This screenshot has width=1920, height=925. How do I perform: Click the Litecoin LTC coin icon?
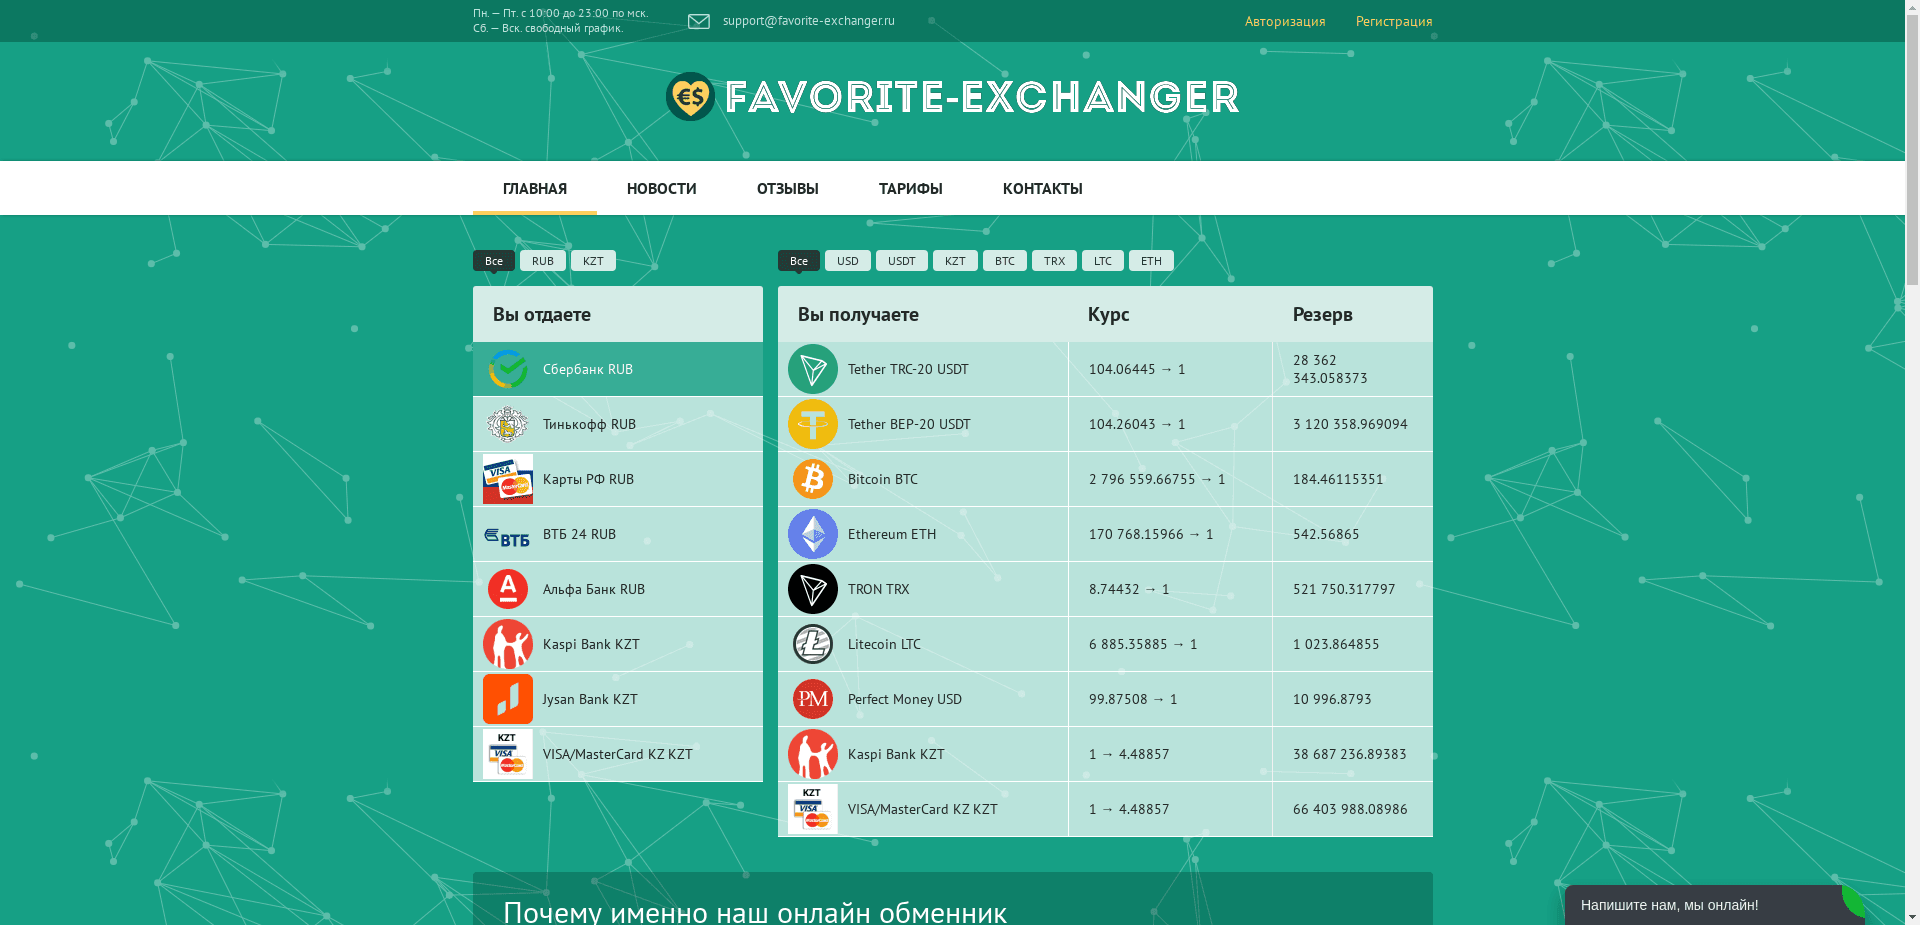(813, 644)
